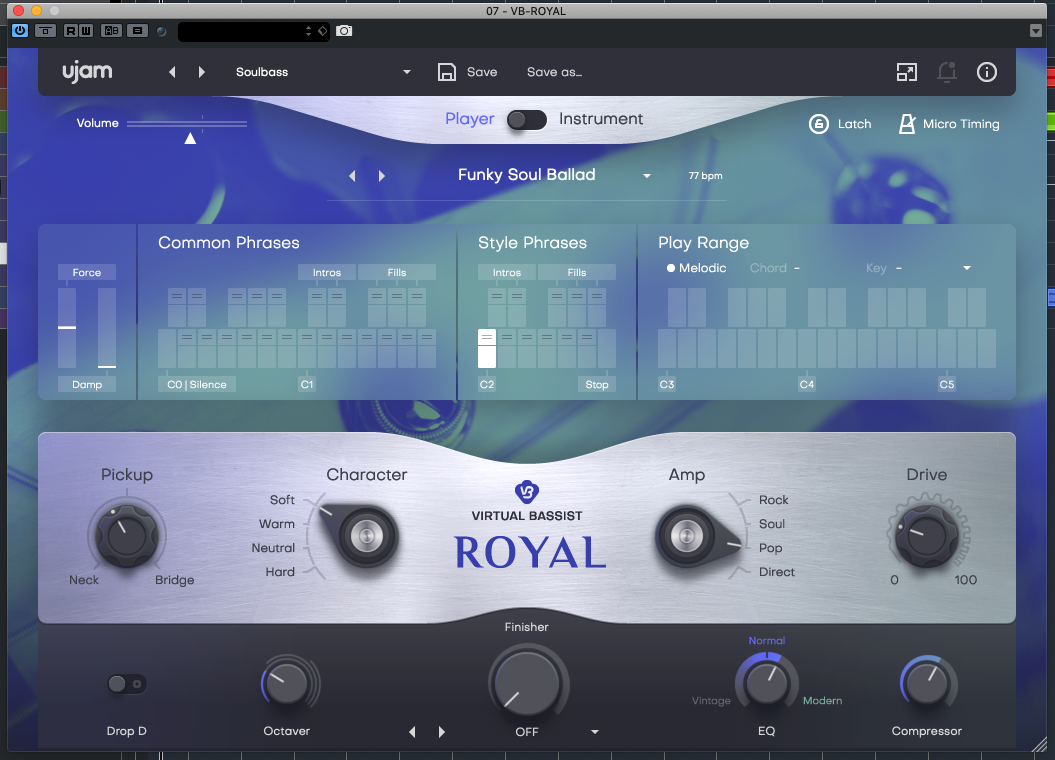The height and width of the screenshot is (760, 1055).
Task: Click the Micro Timing metronome icon
Action: coord(907,124)
